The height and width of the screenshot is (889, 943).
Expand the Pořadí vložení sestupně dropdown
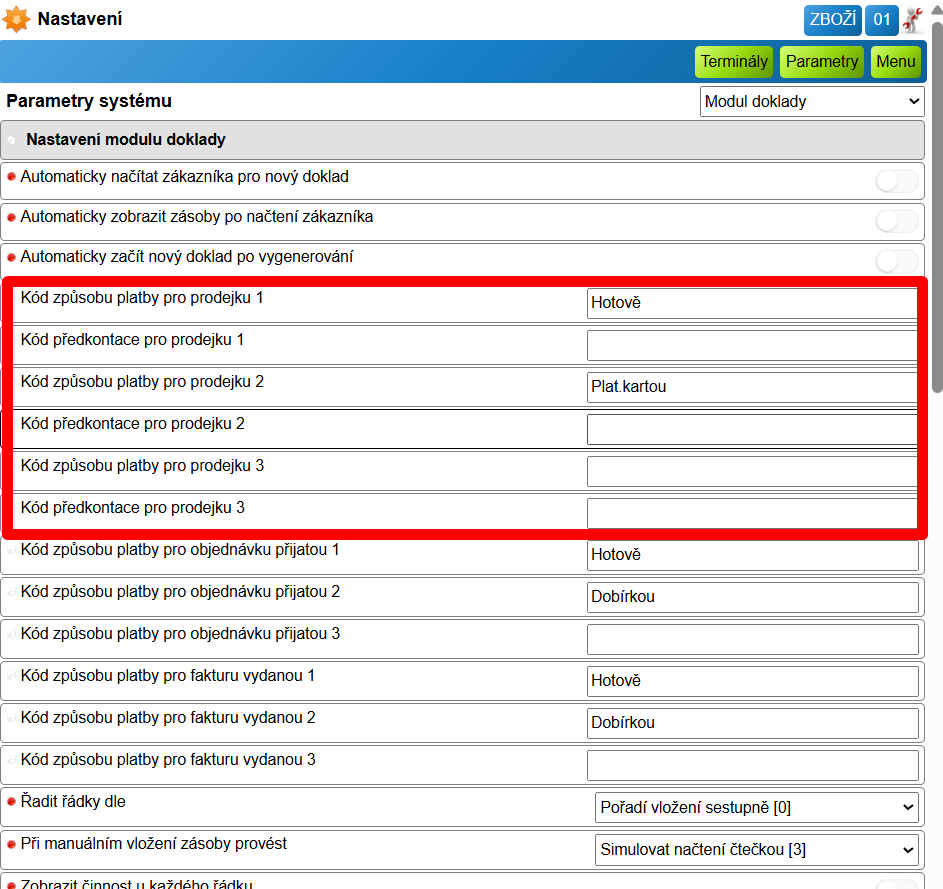757,807
